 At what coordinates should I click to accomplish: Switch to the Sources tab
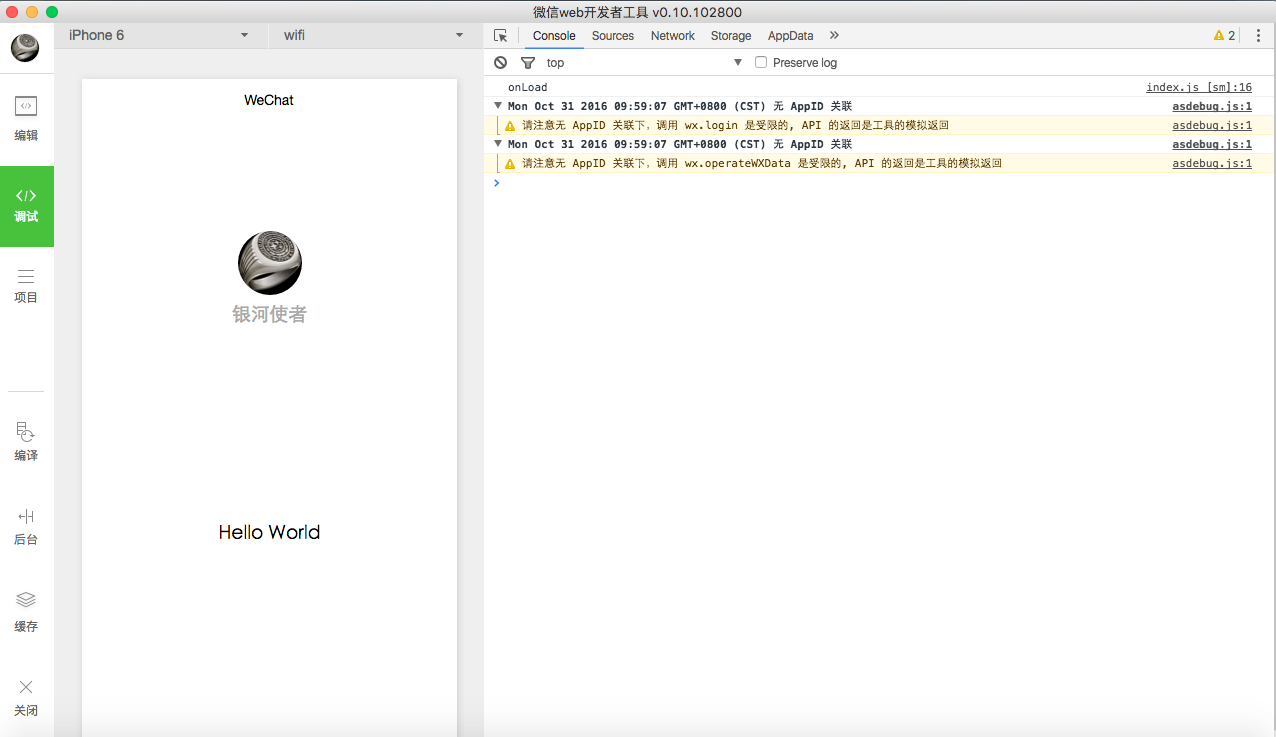click(x=613, y=36)
